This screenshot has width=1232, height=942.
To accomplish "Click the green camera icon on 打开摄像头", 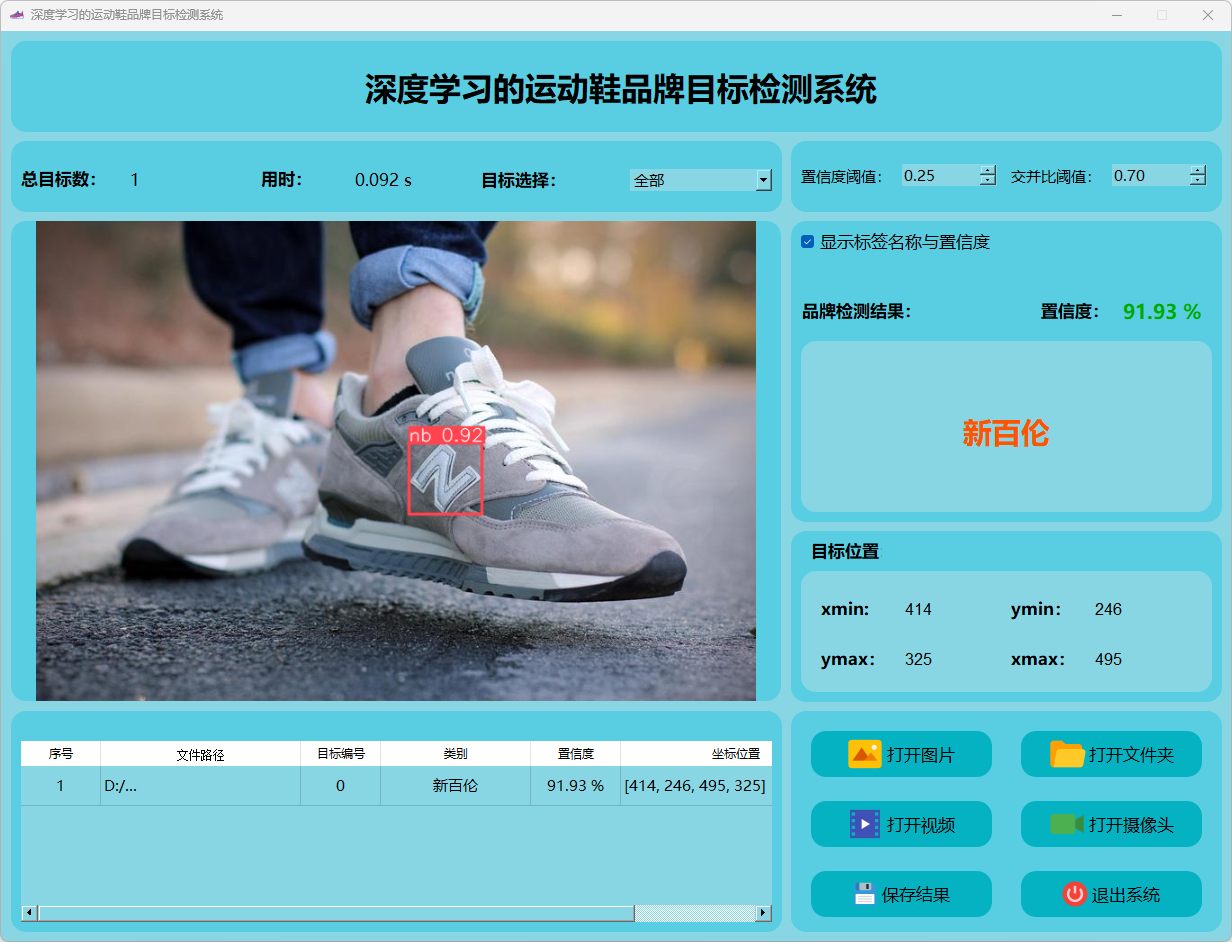I will click(x=1067, y=824).
